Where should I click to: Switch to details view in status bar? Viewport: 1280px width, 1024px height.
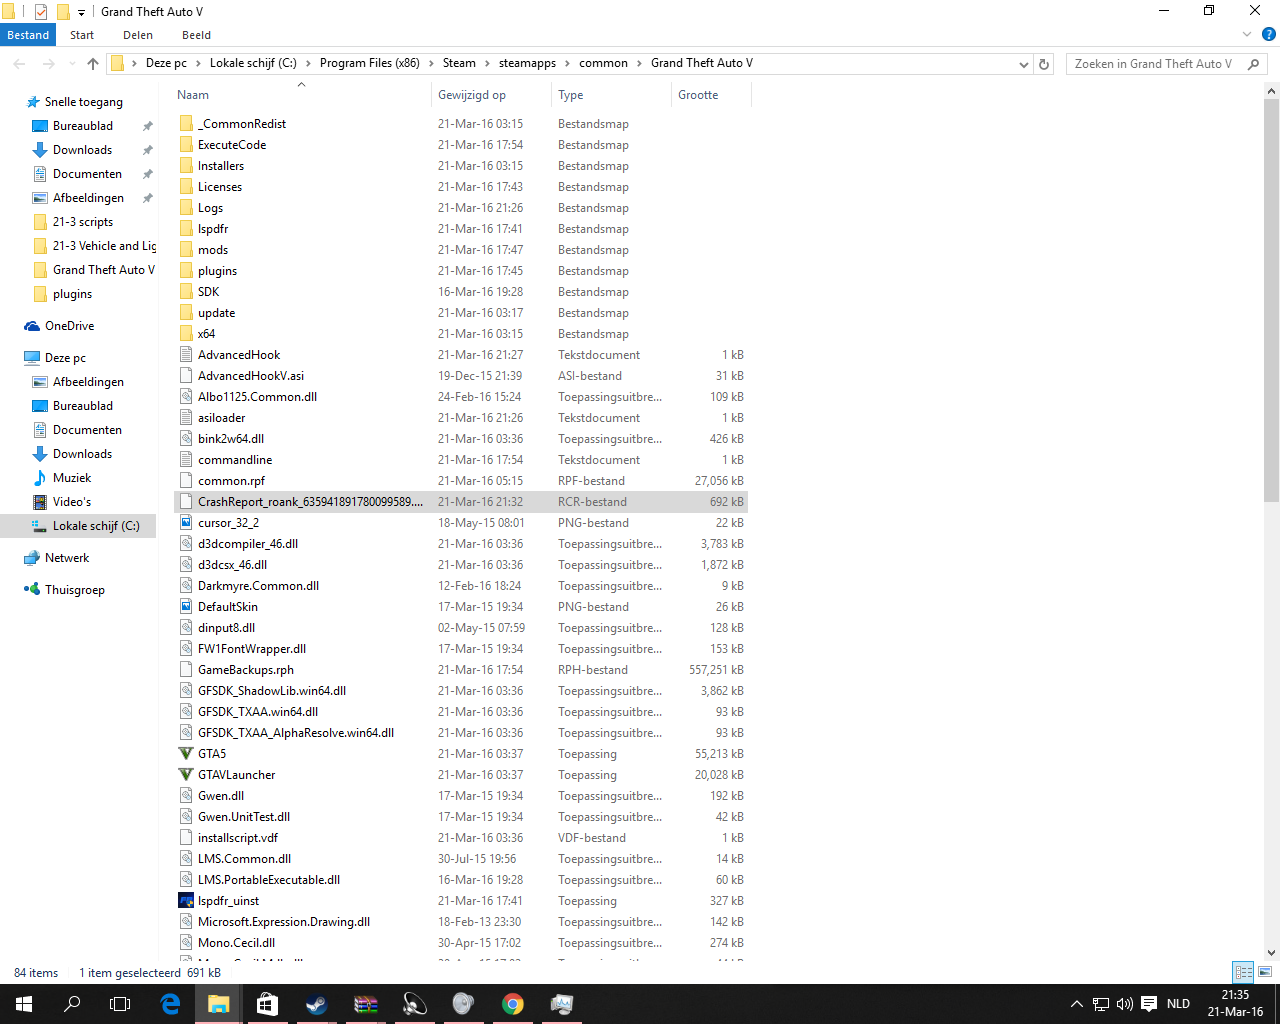[x=1243, y=972]
